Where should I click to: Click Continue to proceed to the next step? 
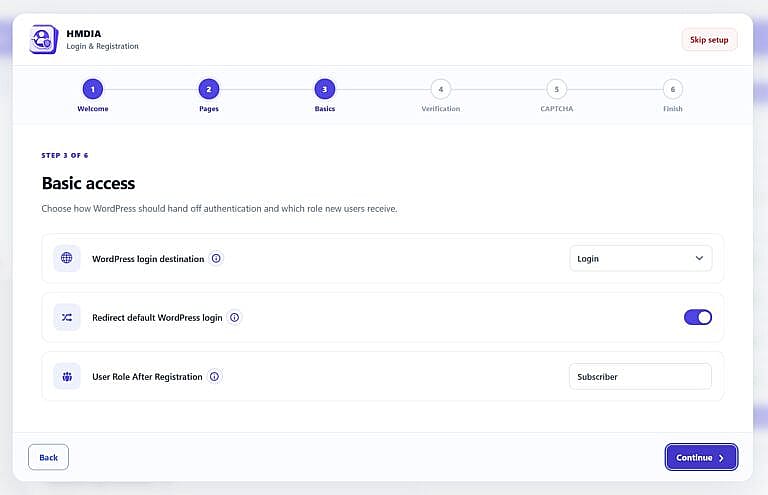coord(701,457)
